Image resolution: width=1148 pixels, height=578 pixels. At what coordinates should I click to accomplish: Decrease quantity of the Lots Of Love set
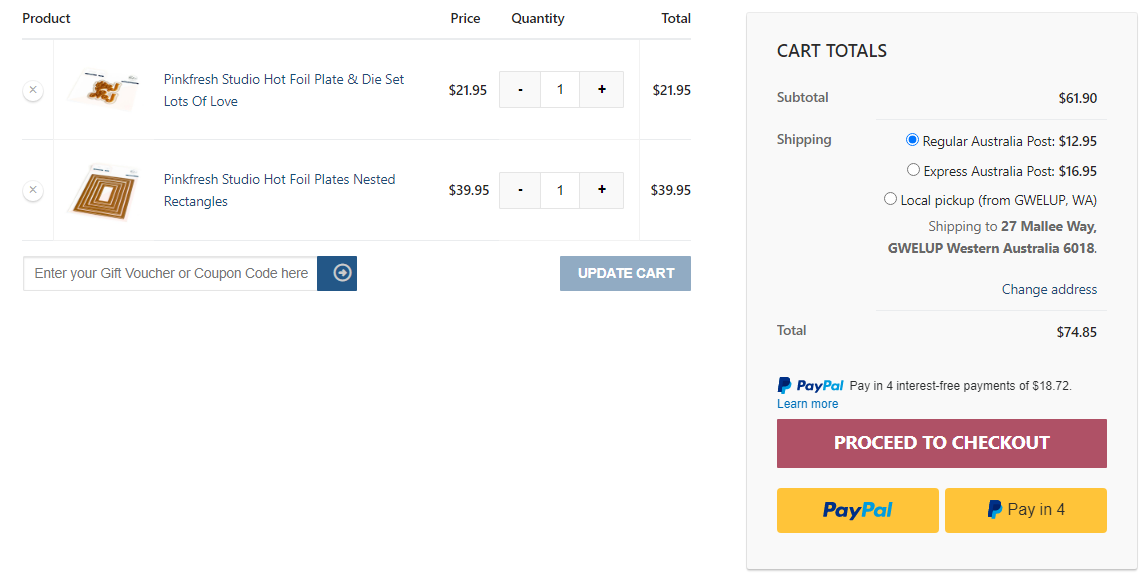(519, 89)
